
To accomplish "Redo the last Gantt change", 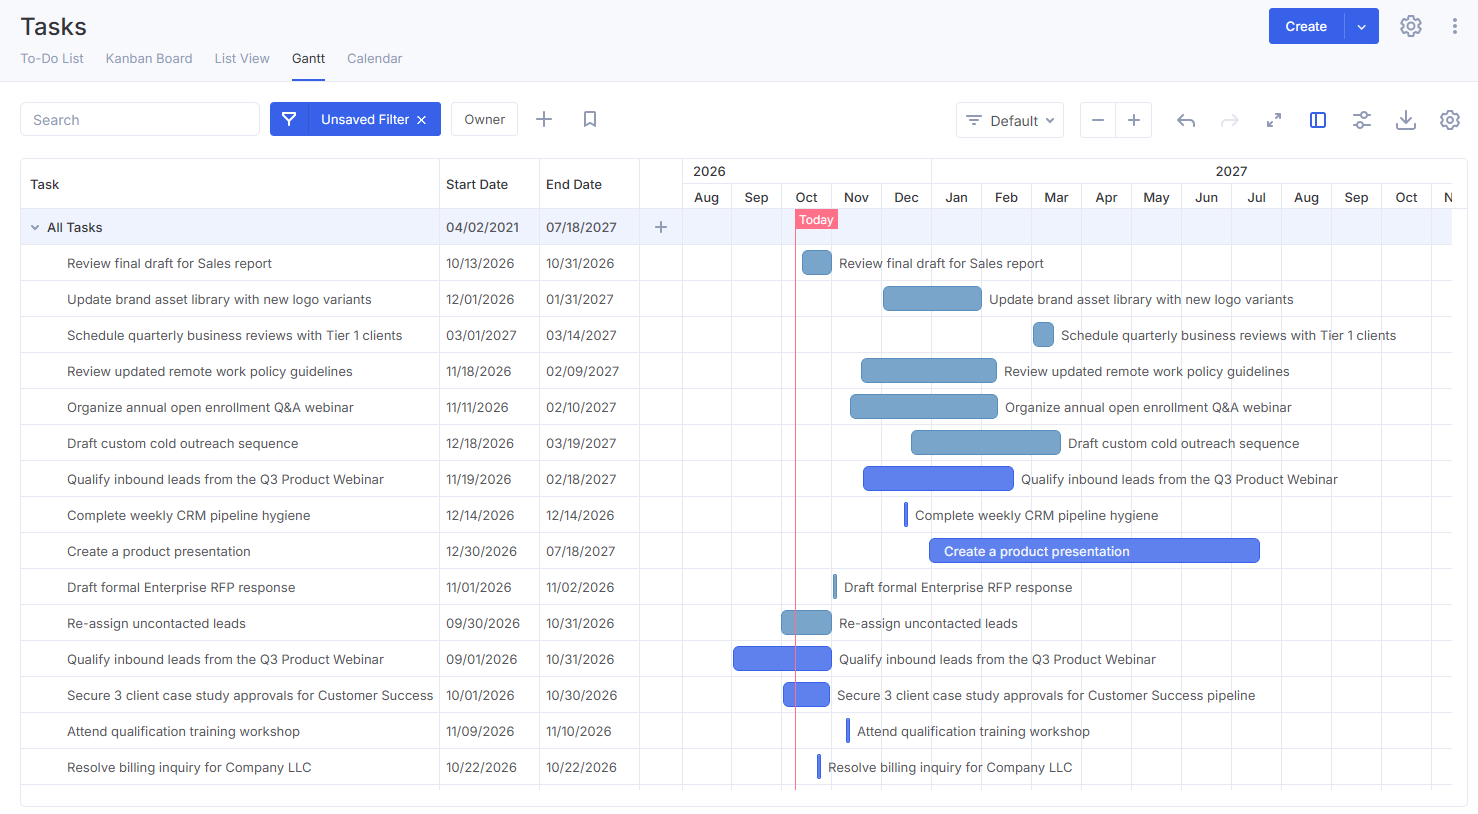I will tap(1230, 120).
